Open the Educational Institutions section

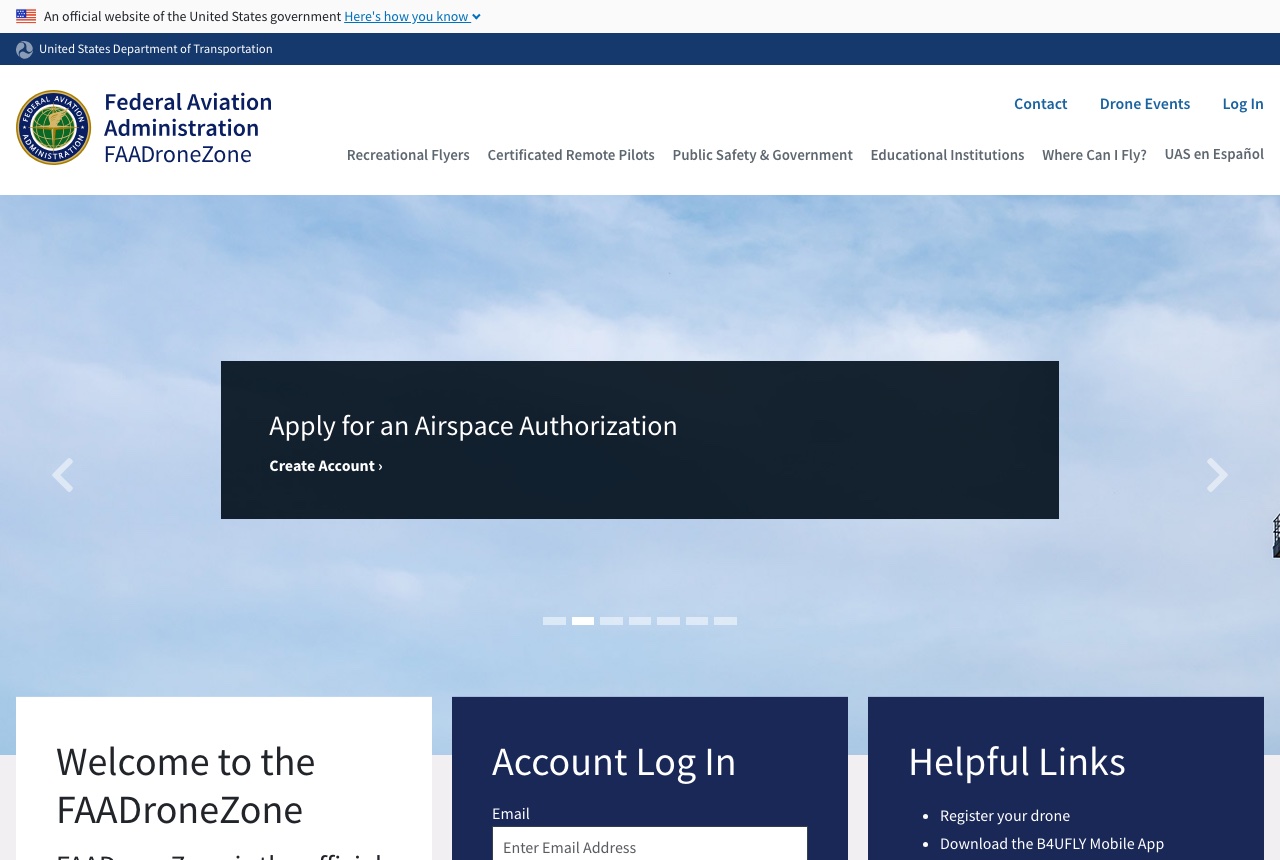[947, 155]
